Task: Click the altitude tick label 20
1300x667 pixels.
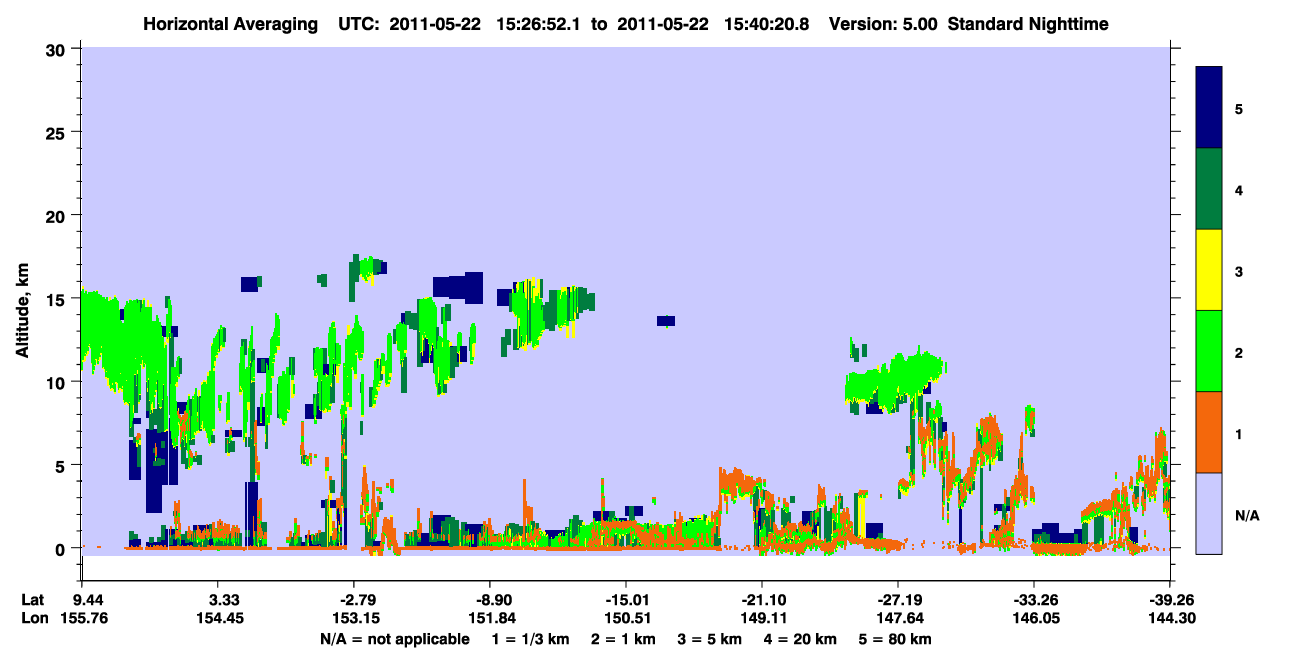Action: click(x=58, y=215)
